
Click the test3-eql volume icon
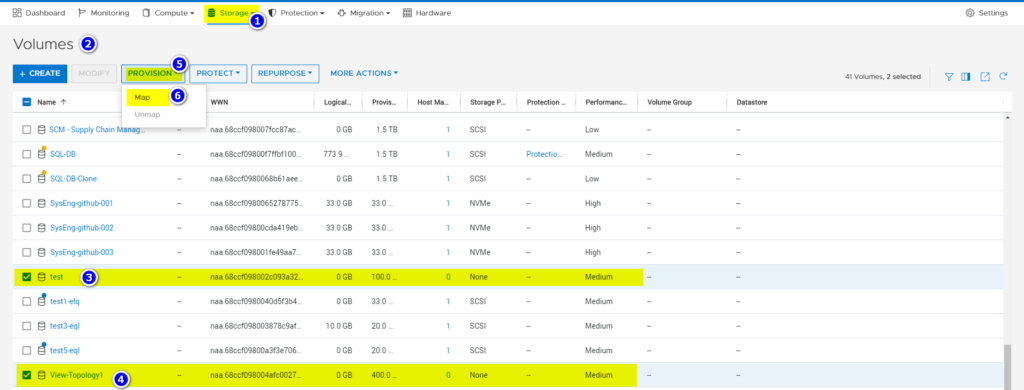(x=41, y=326)
